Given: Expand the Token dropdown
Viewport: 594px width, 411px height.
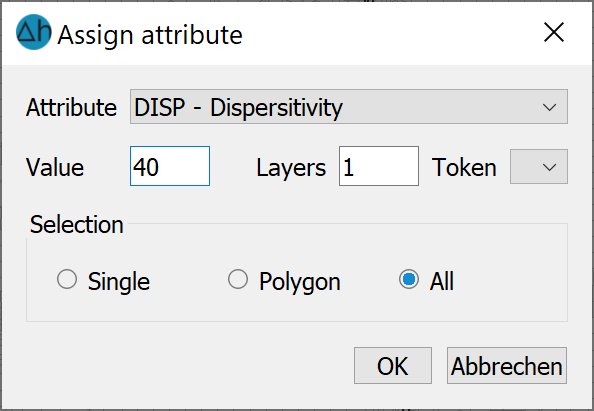Looking at the screenshot, I should pyautogui.click(x=539, y=167).
